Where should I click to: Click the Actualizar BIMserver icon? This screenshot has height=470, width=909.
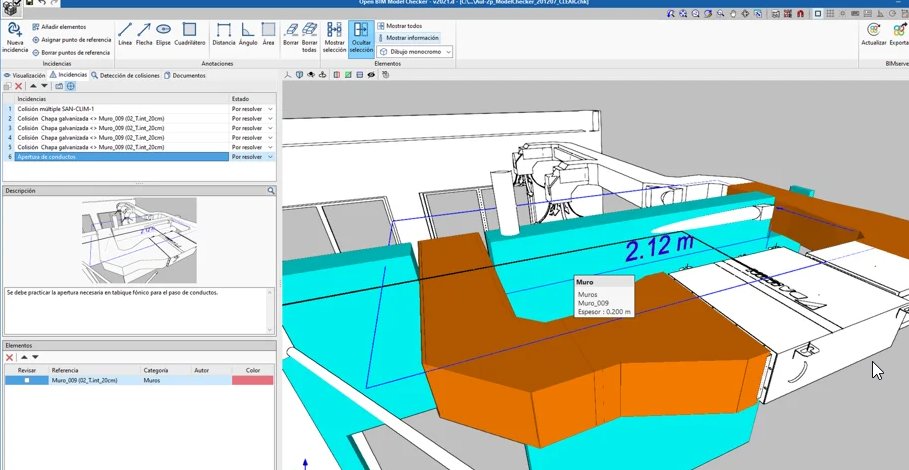[x=873, y=34]
